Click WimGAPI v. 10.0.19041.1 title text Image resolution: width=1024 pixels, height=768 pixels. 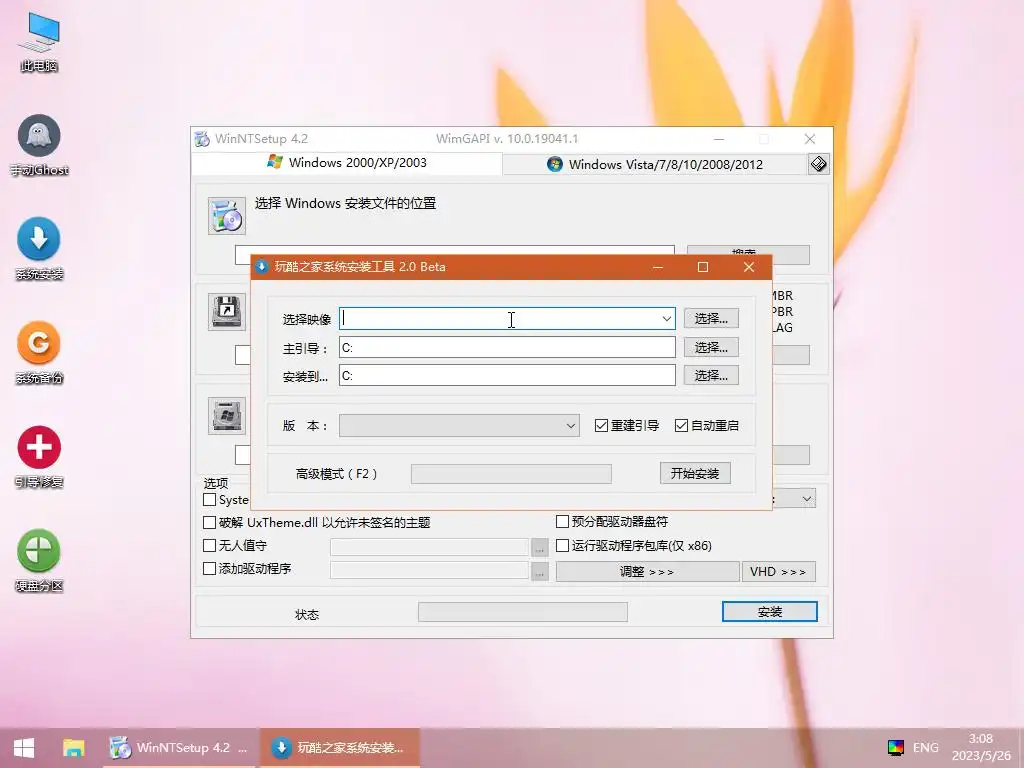click(507, 139)
